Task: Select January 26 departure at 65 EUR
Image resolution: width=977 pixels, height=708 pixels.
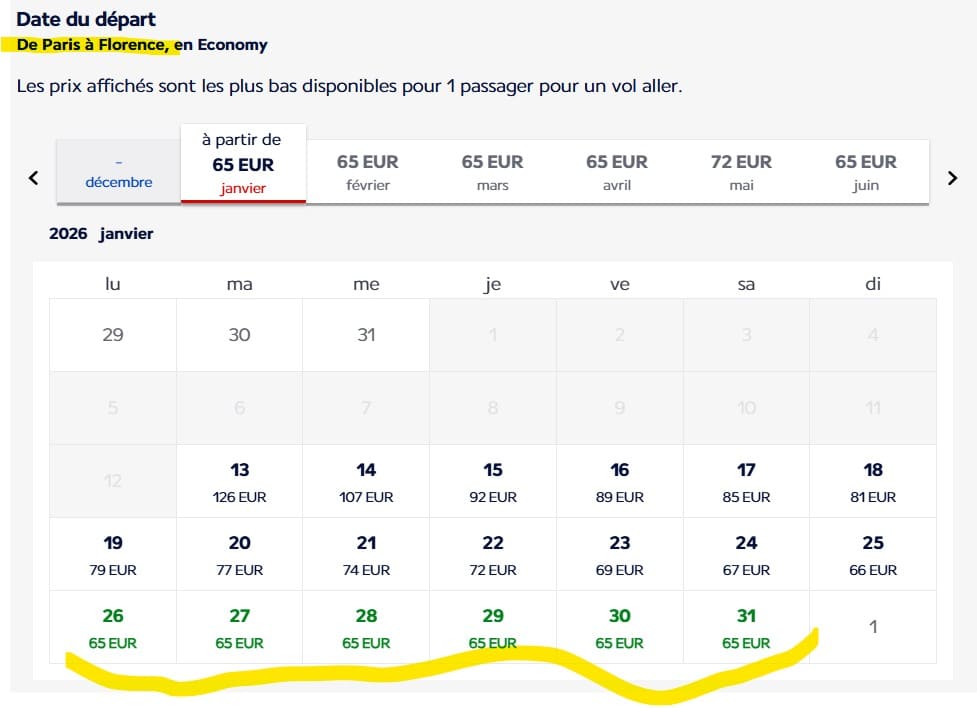Action: tap(112, 627)
